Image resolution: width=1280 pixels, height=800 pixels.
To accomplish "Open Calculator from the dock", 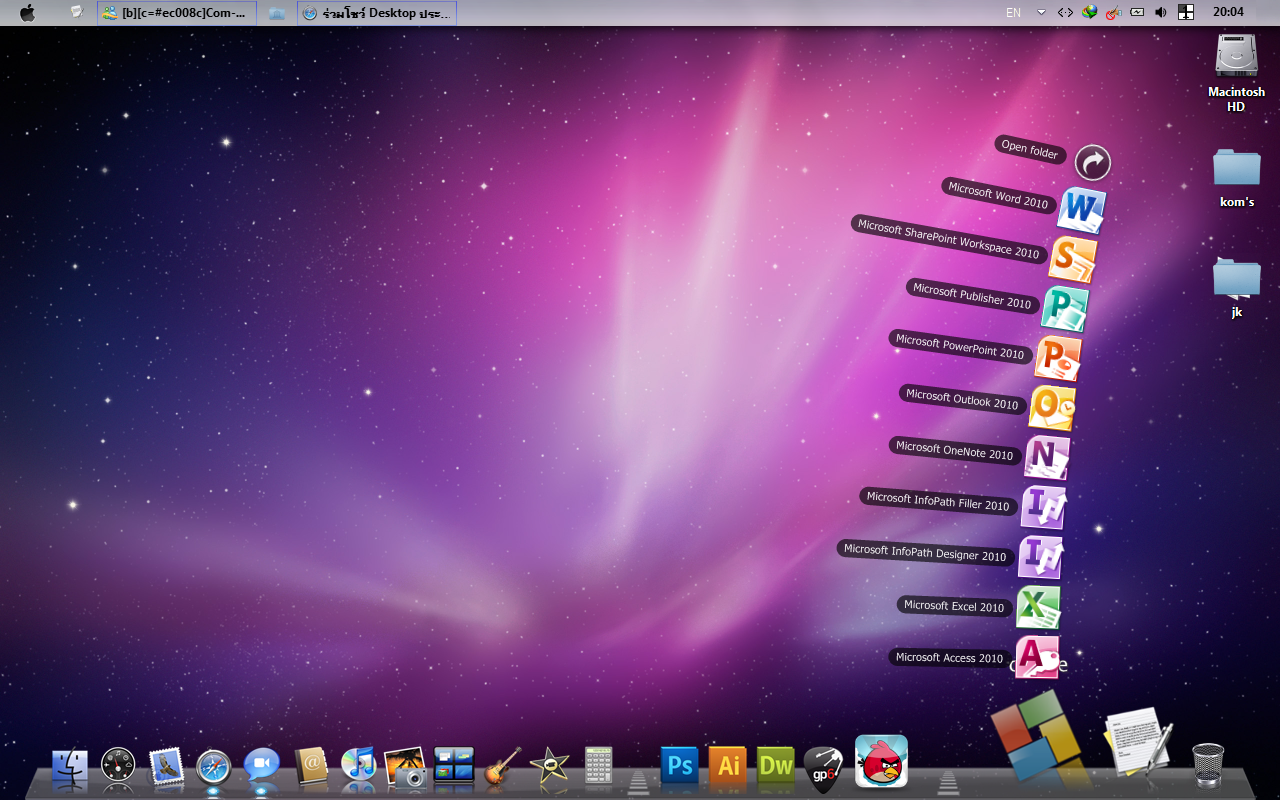I will click(x=598, y=766).
